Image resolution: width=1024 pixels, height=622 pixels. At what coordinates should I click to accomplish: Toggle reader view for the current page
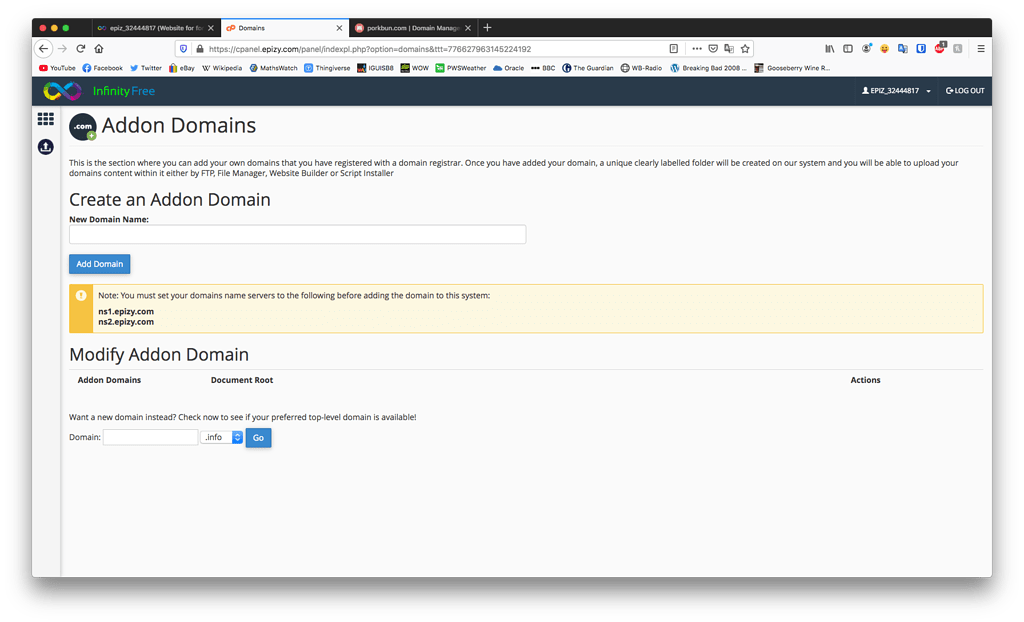point(674,47)
